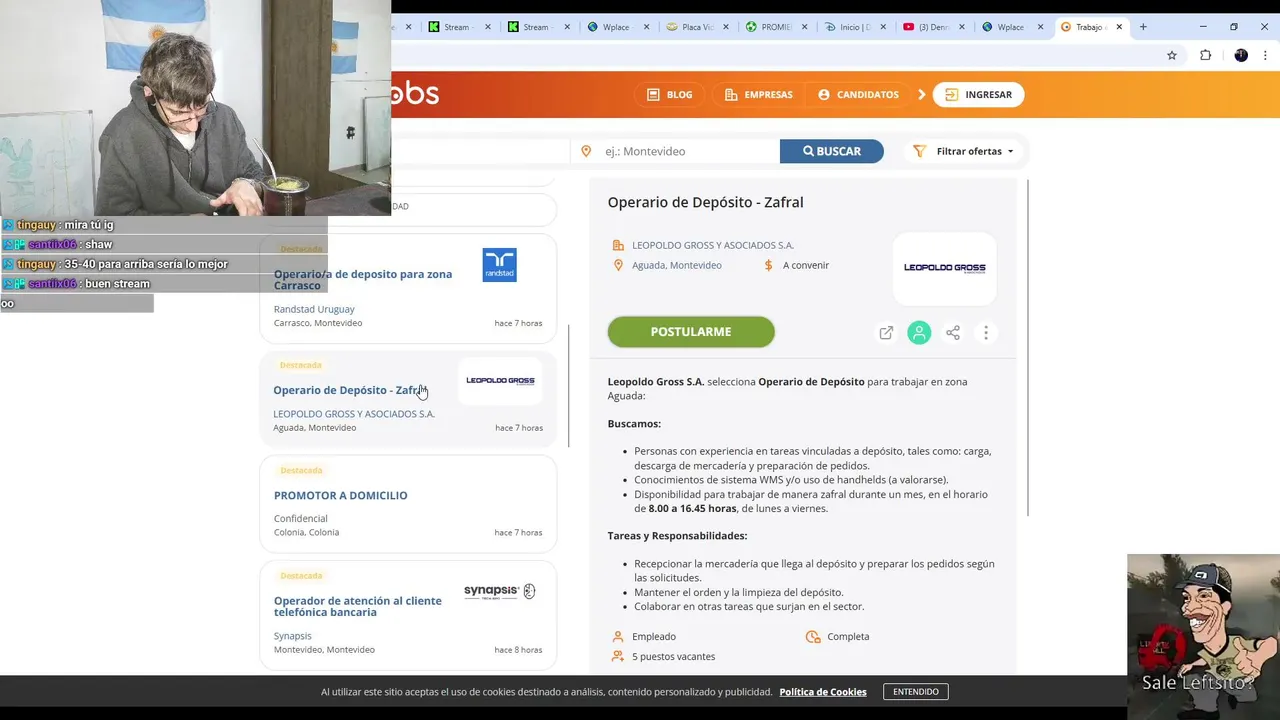Close the PROMIEDOS browser tab
Screen dimensions: 1280x720
[805, 27]
